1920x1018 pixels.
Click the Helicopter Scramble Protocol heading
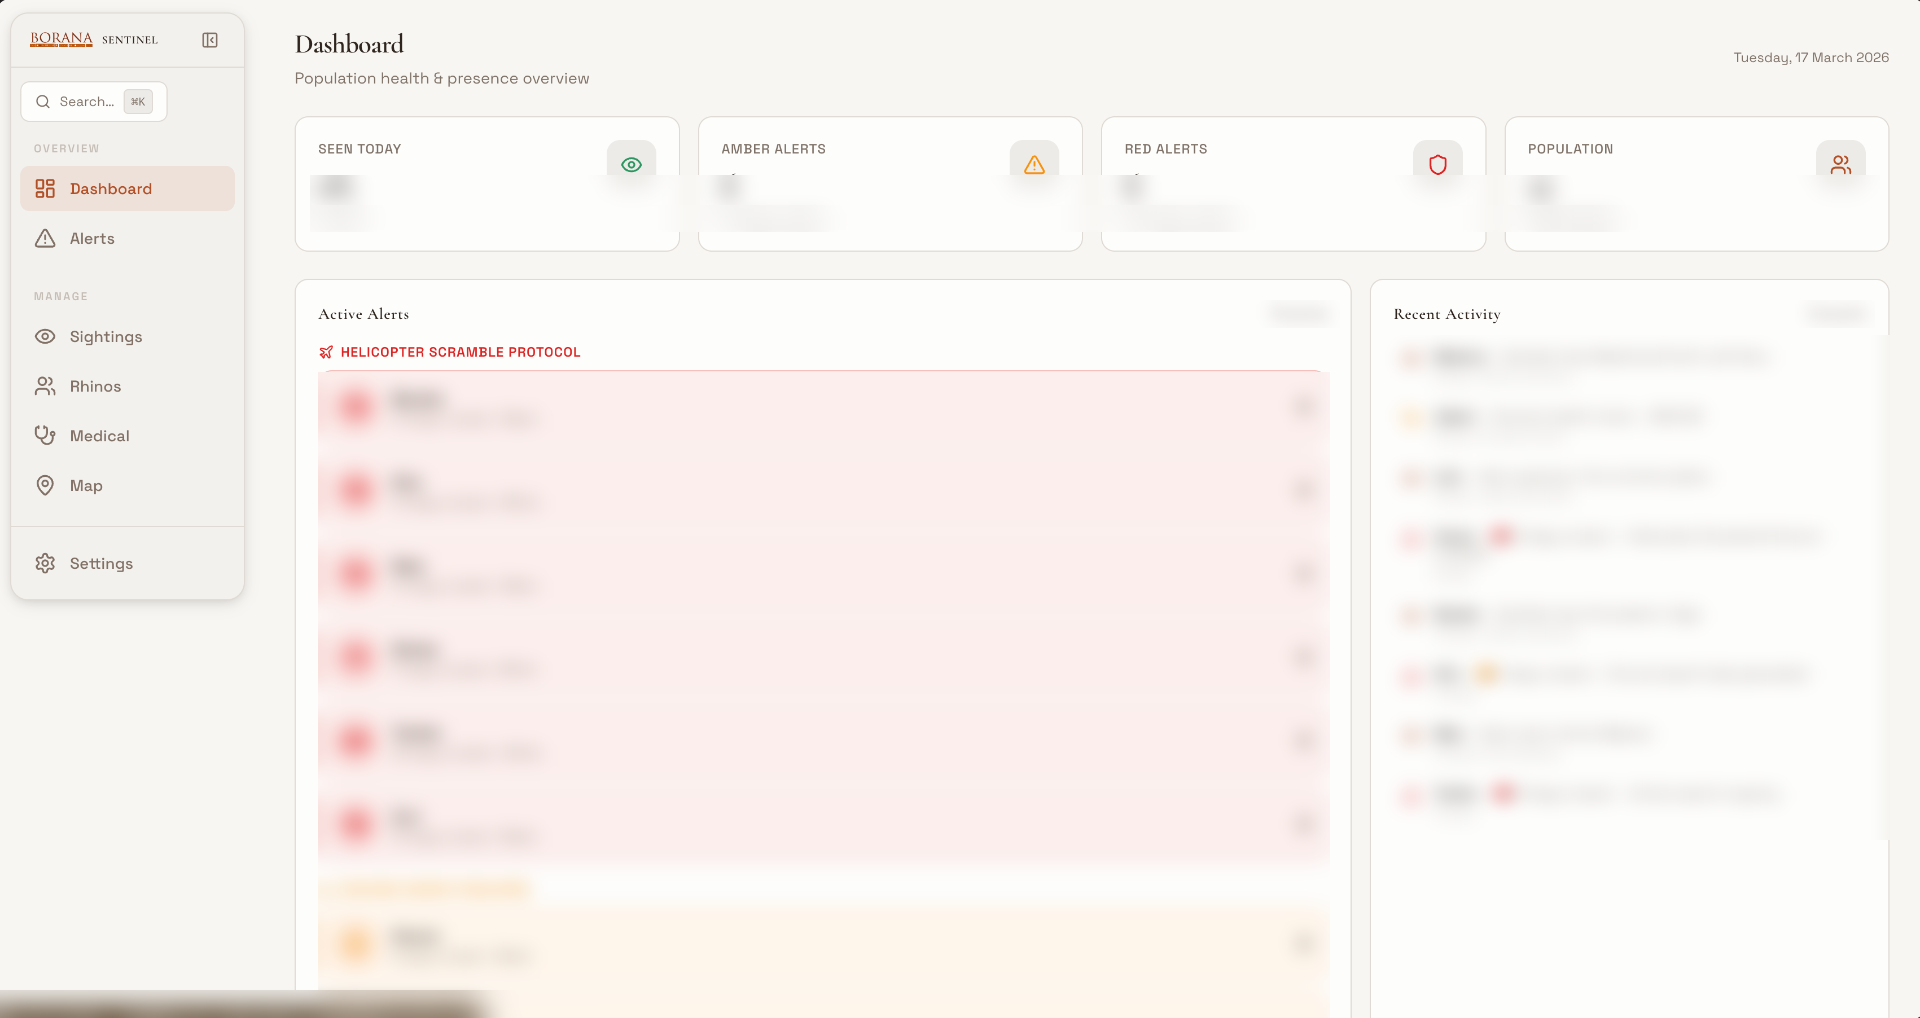pos(460,352)
